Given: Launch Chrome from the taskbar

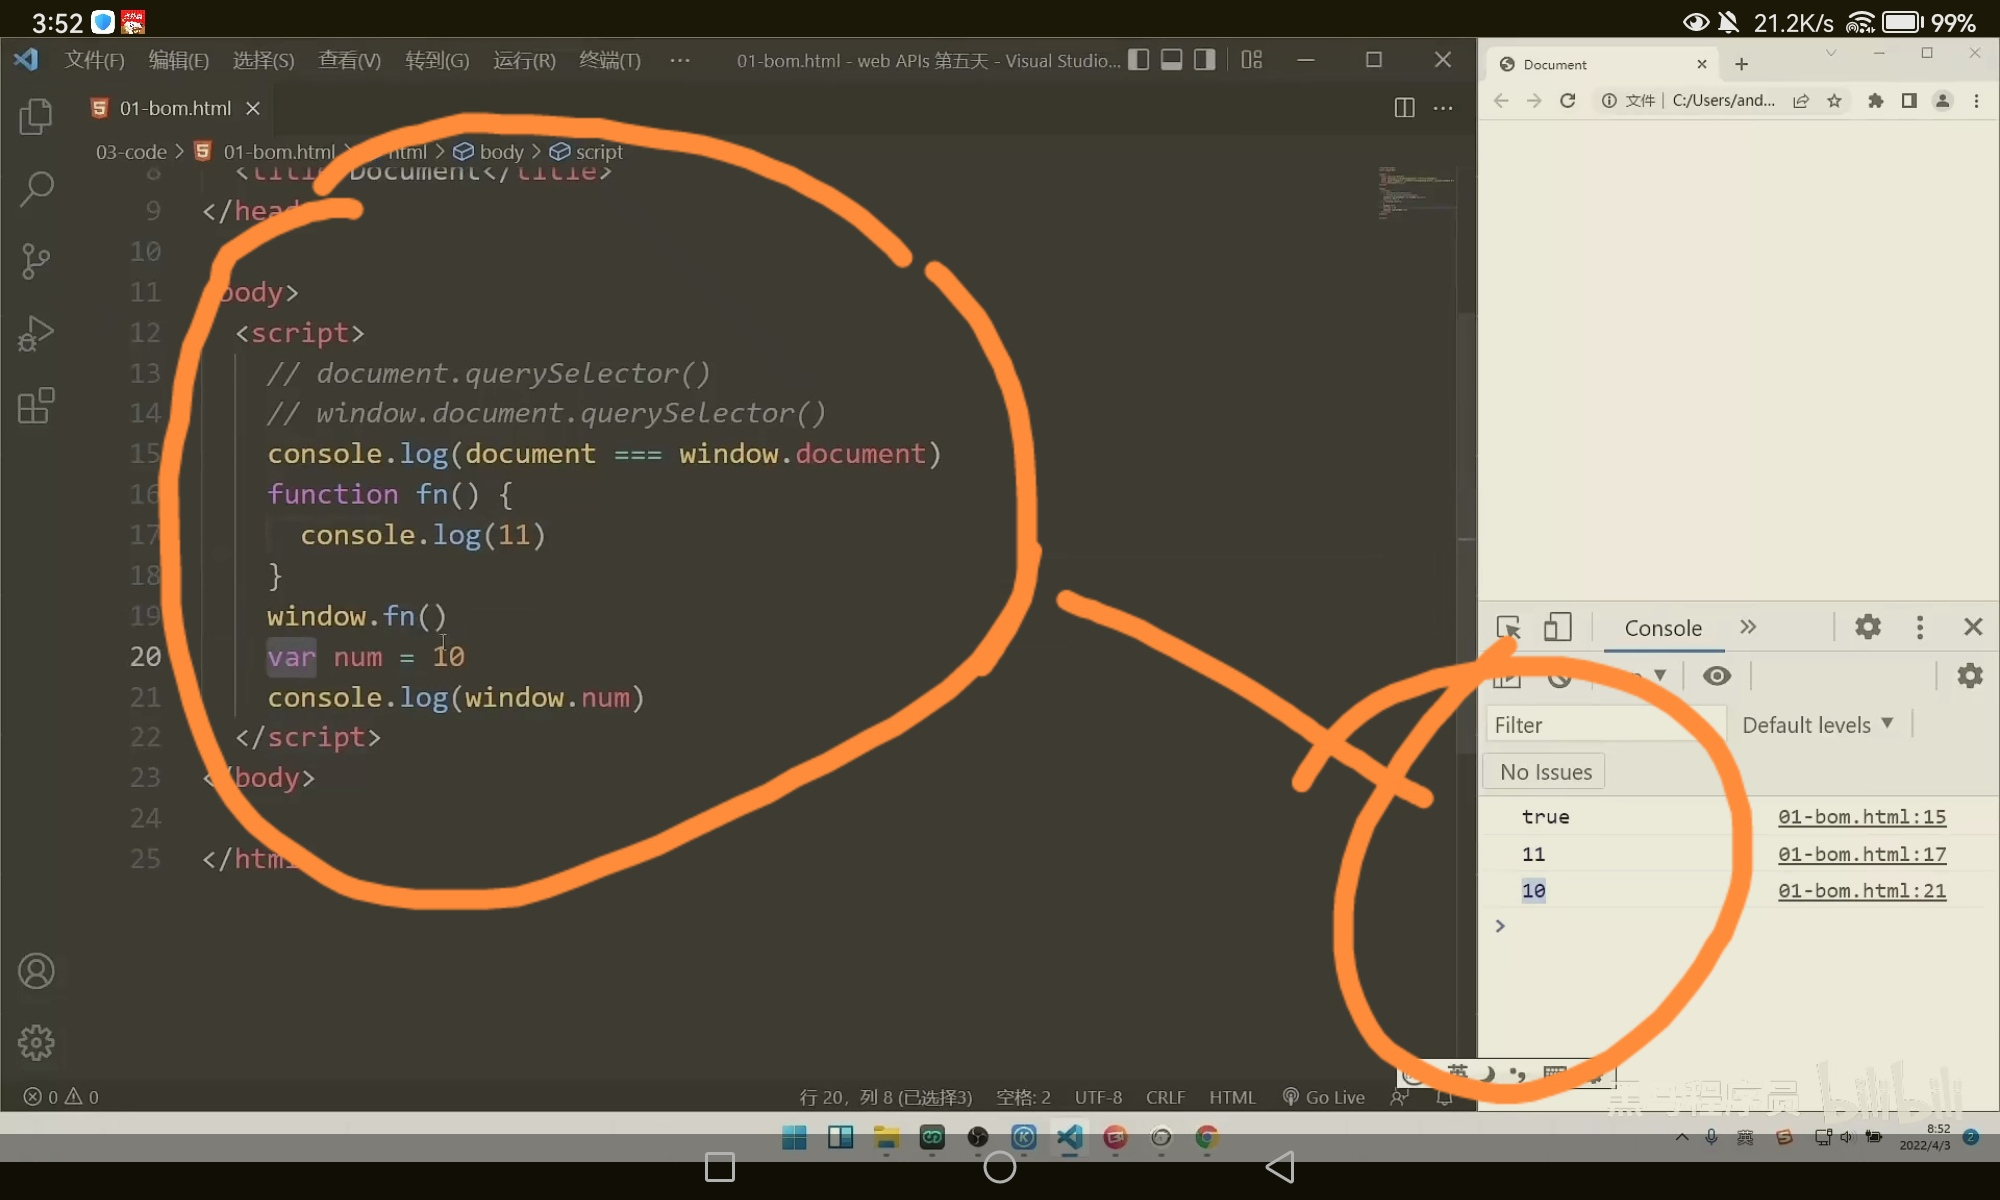Looking at the screenshot, I should click(x=1206, y=1138).
